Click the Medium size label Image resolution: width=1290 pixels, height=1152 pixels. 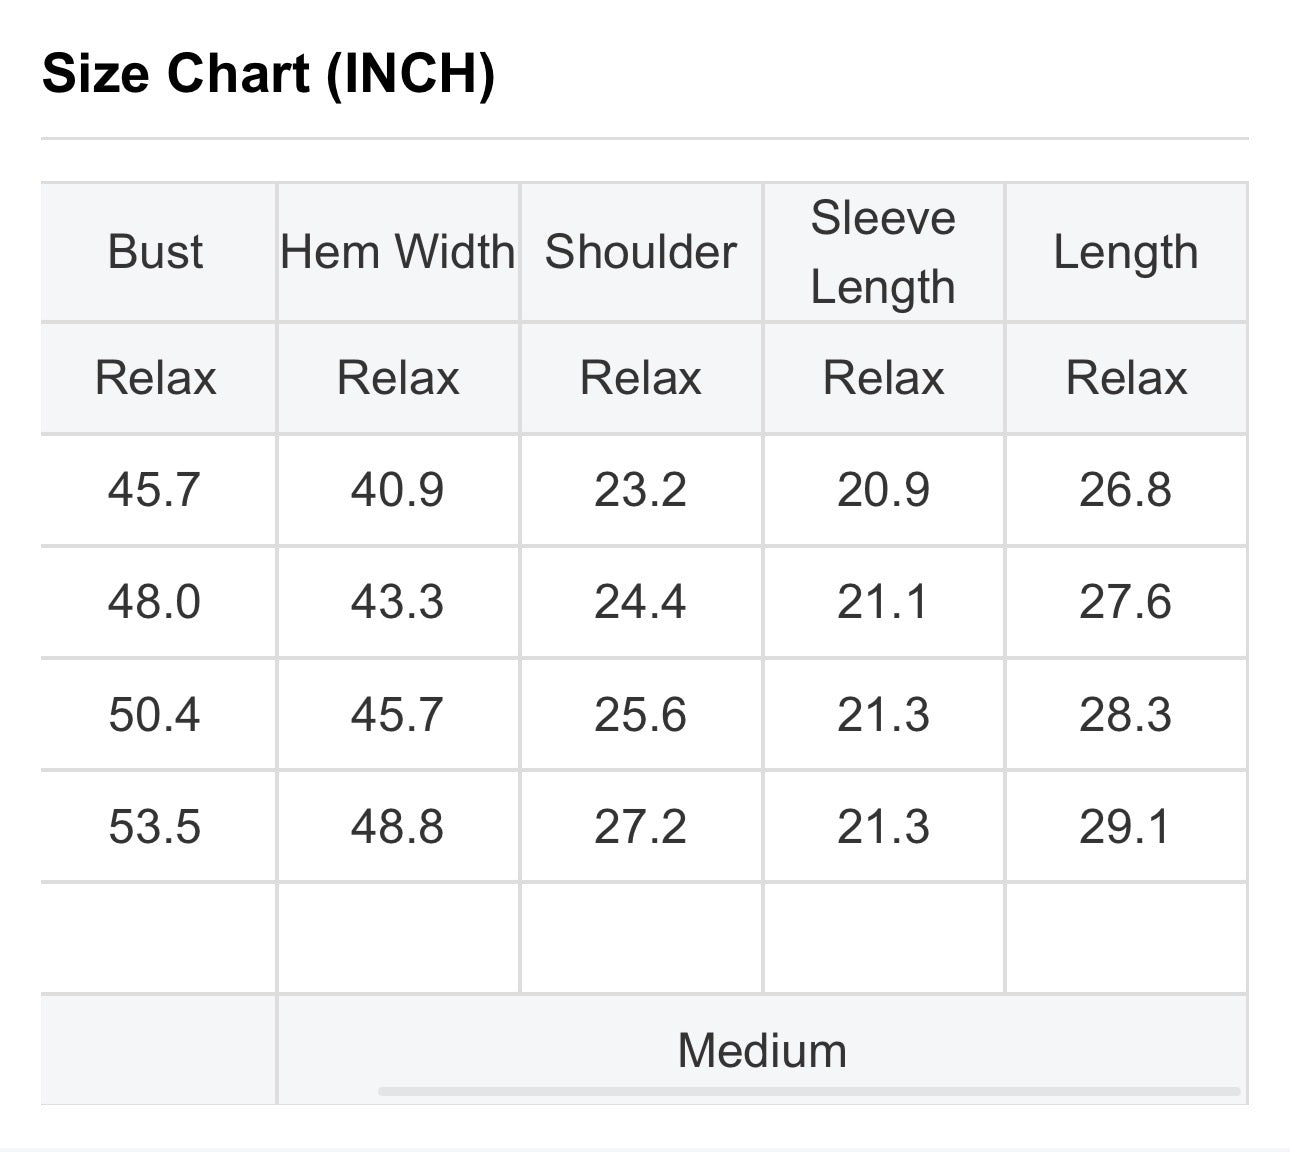point(762,1051)
